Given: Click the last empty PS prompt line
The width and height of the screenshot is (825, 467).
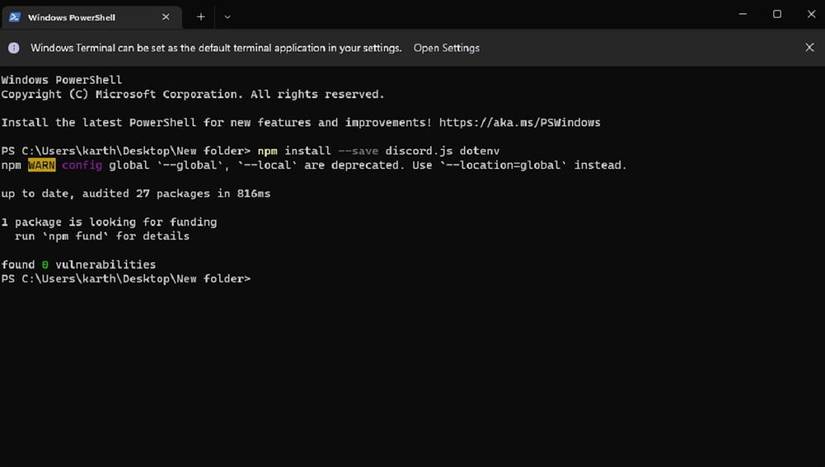Looking at the screenshot, I should 126,279.
